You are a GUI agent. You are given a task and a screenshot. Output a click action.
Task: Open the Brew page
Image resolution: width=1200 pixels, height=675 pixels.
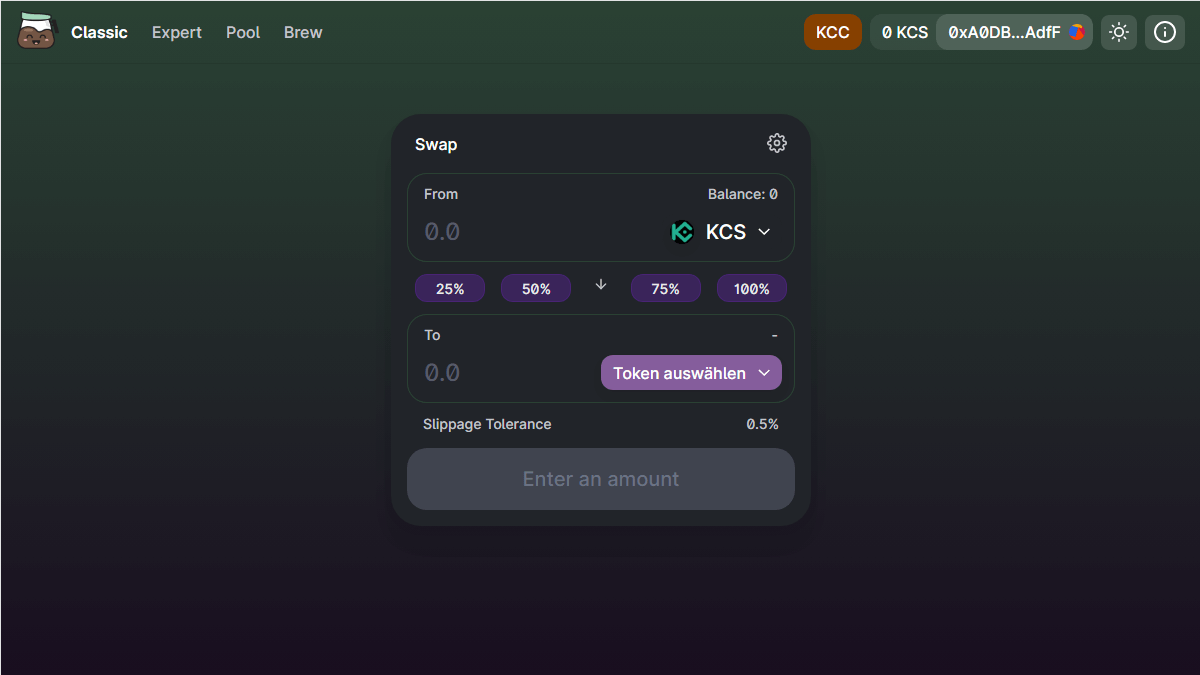point(303,32)
